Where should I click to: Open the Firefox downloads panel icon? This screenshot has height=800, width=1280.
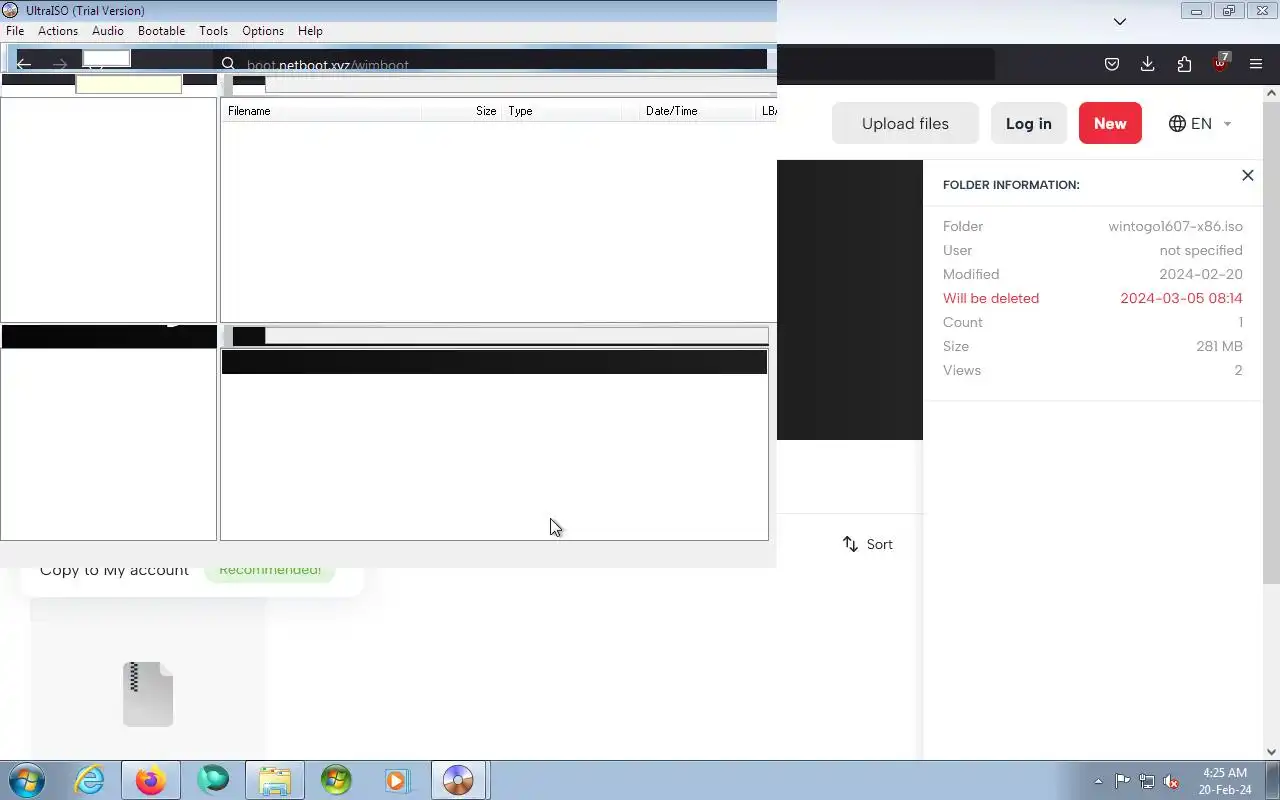[x=1147, y=64]
